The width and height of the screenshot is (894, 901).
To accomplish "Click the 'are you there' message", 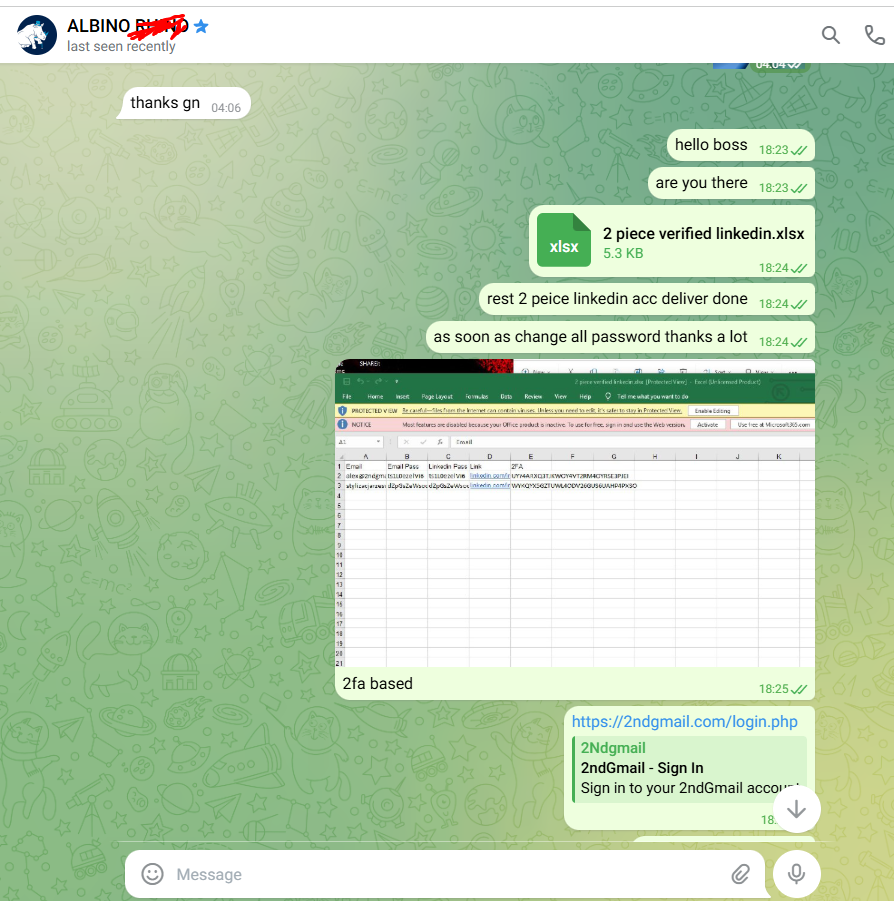I will [x=731, y=183].
